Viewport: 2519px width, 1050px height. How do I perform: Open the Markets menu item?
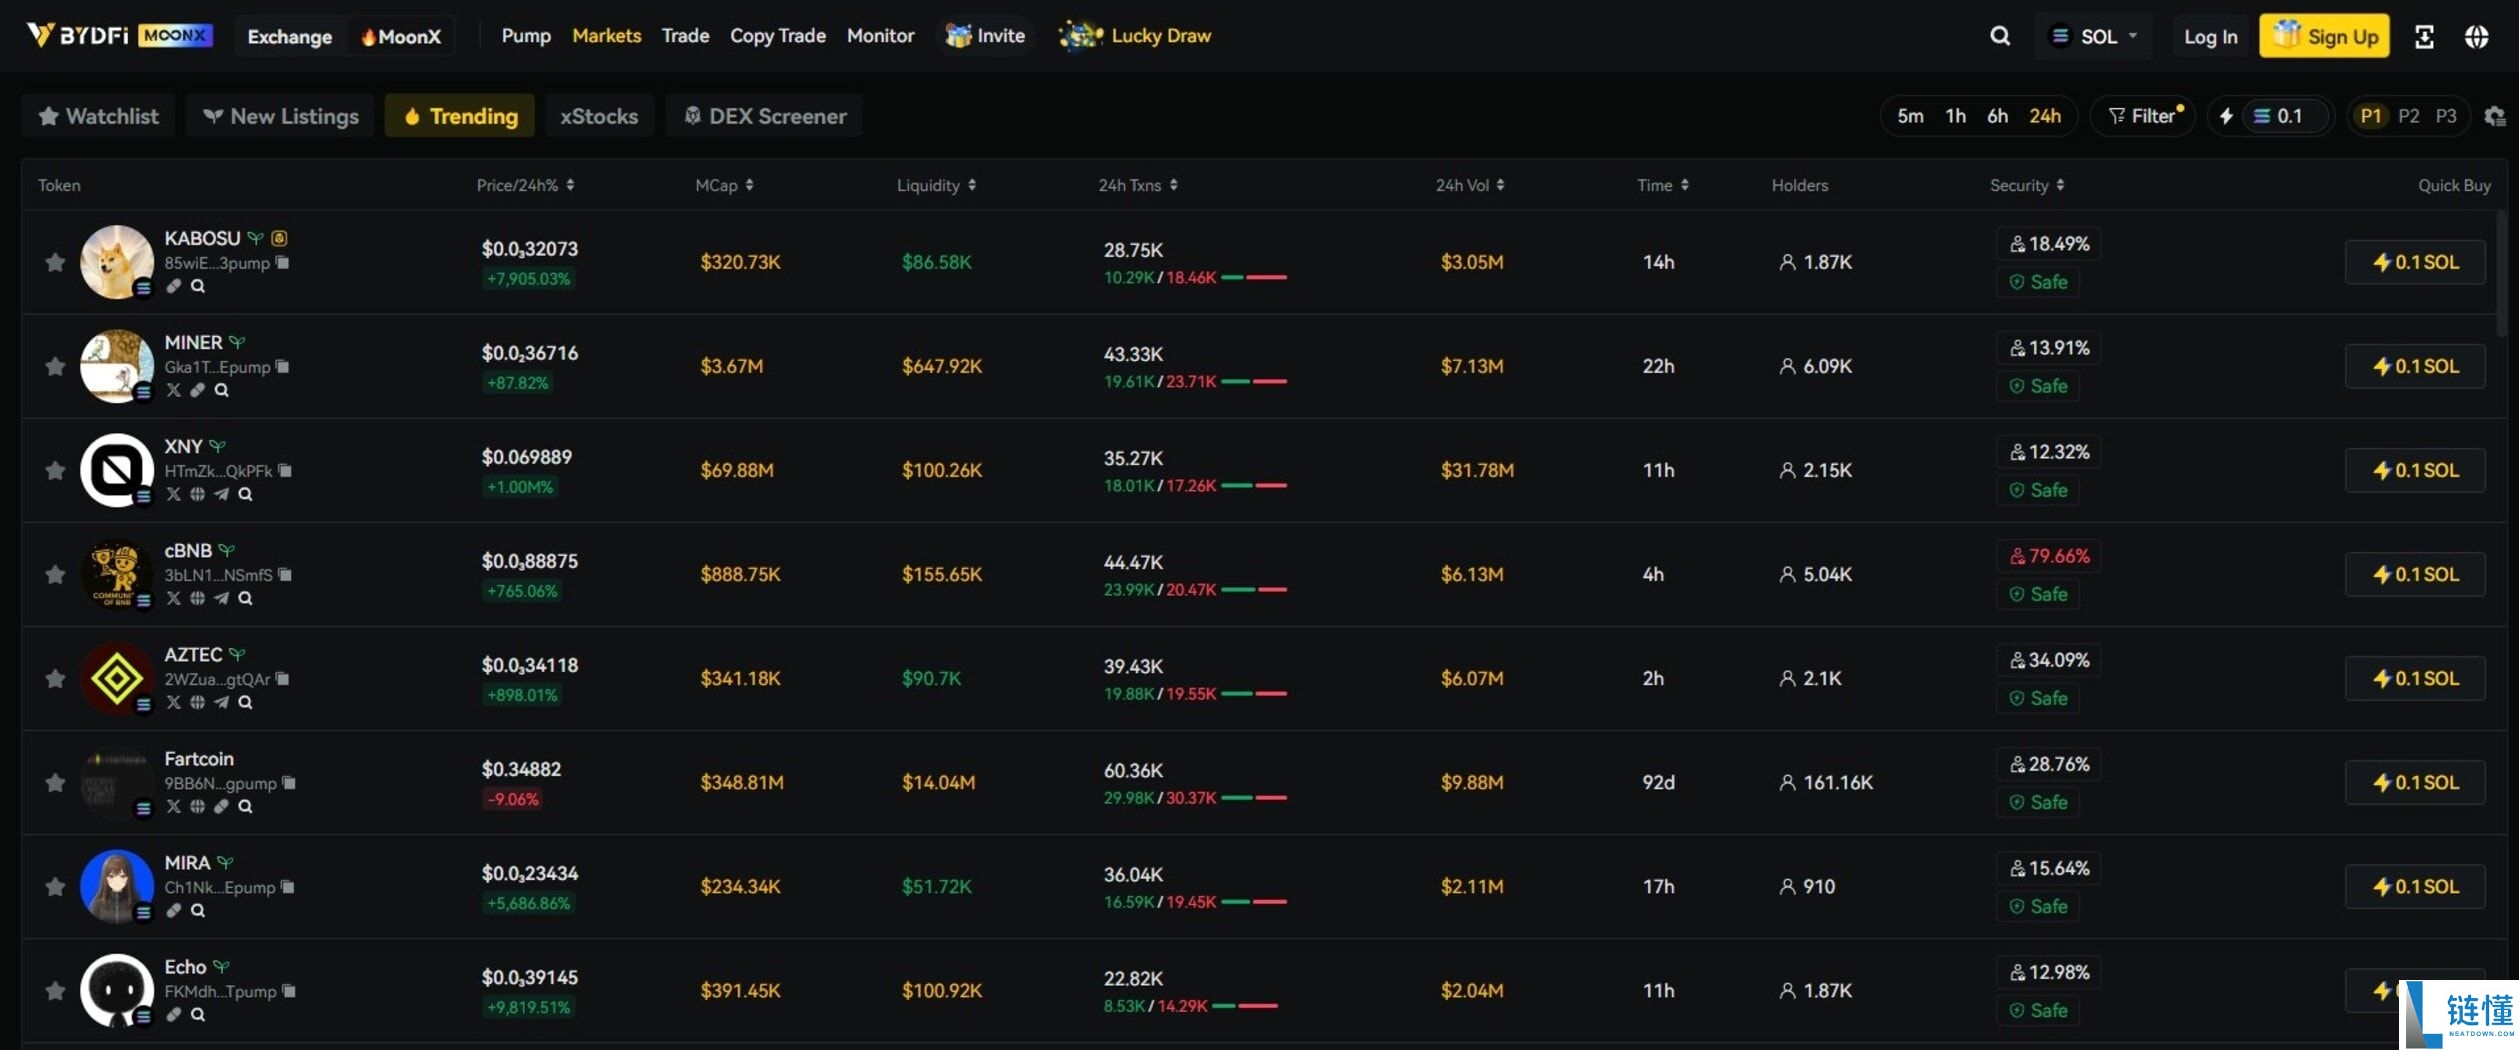click(606, 36)
